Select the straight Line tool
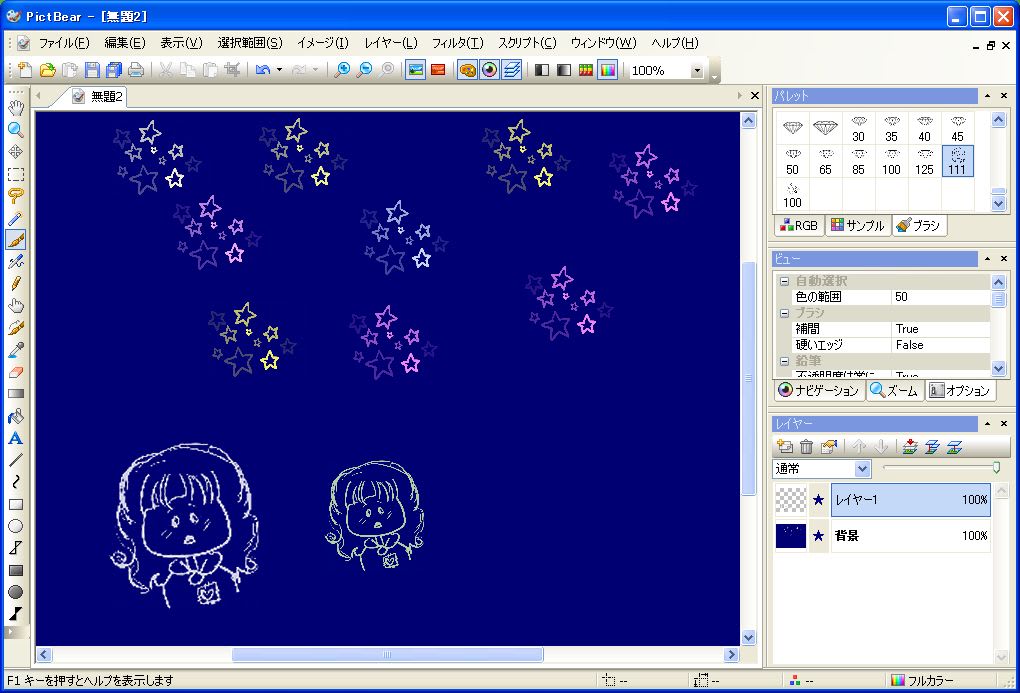This screenshot has width=1020, height=693. coord(16,460)
